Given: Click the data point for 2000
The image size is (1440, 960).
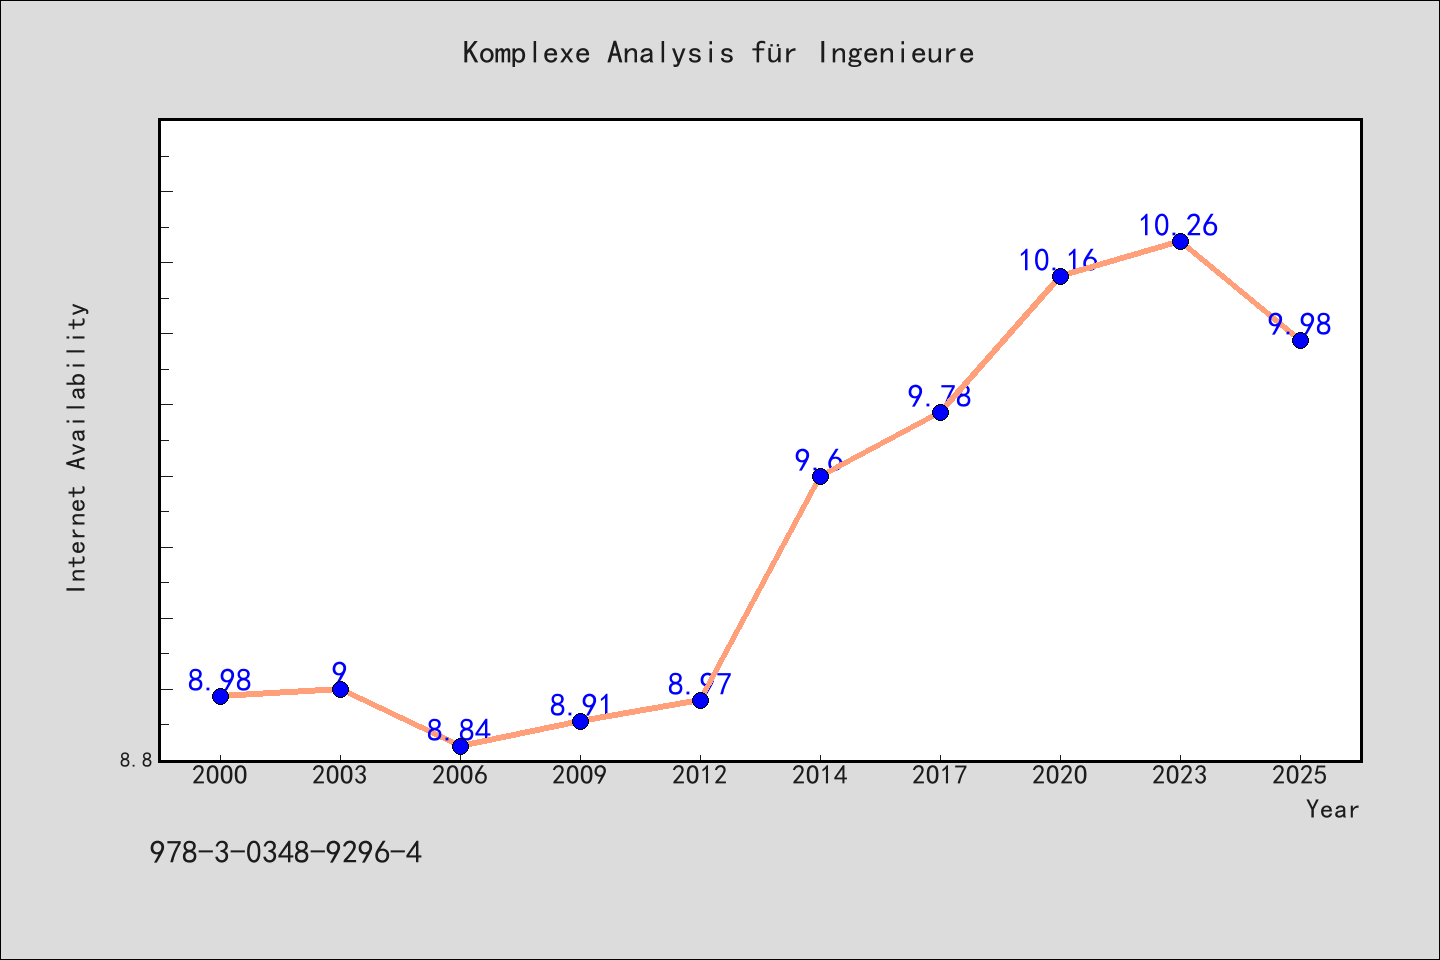Looking at the screenshot, I should [220, 695].
